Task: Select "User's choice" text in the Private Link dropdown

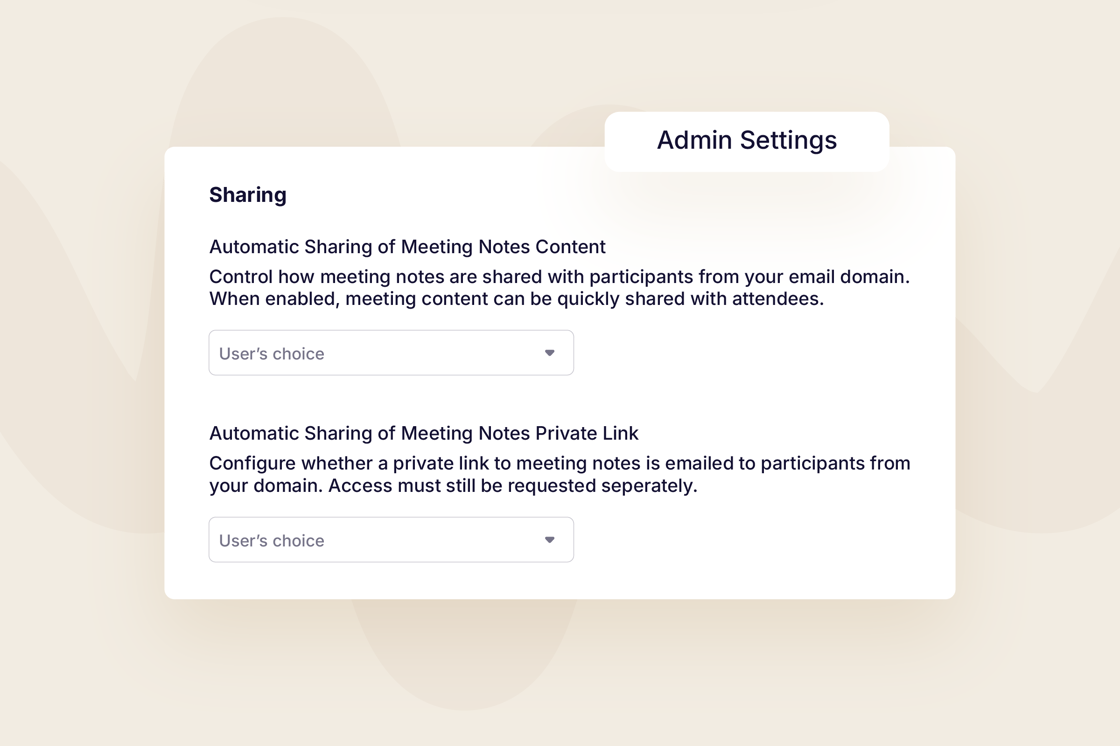Action: (x=271, y=541)
